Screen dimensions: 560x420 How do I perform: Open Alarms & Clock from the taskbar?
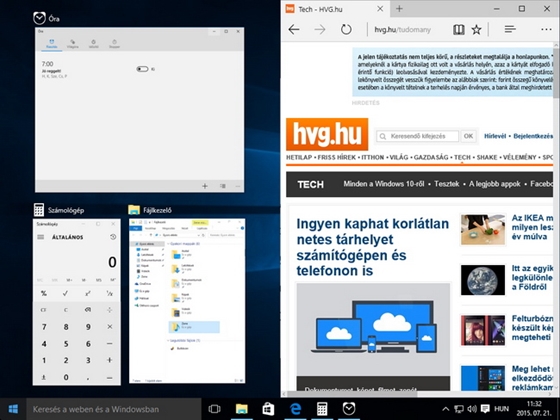pyautogui.click(x=349, y=409)
